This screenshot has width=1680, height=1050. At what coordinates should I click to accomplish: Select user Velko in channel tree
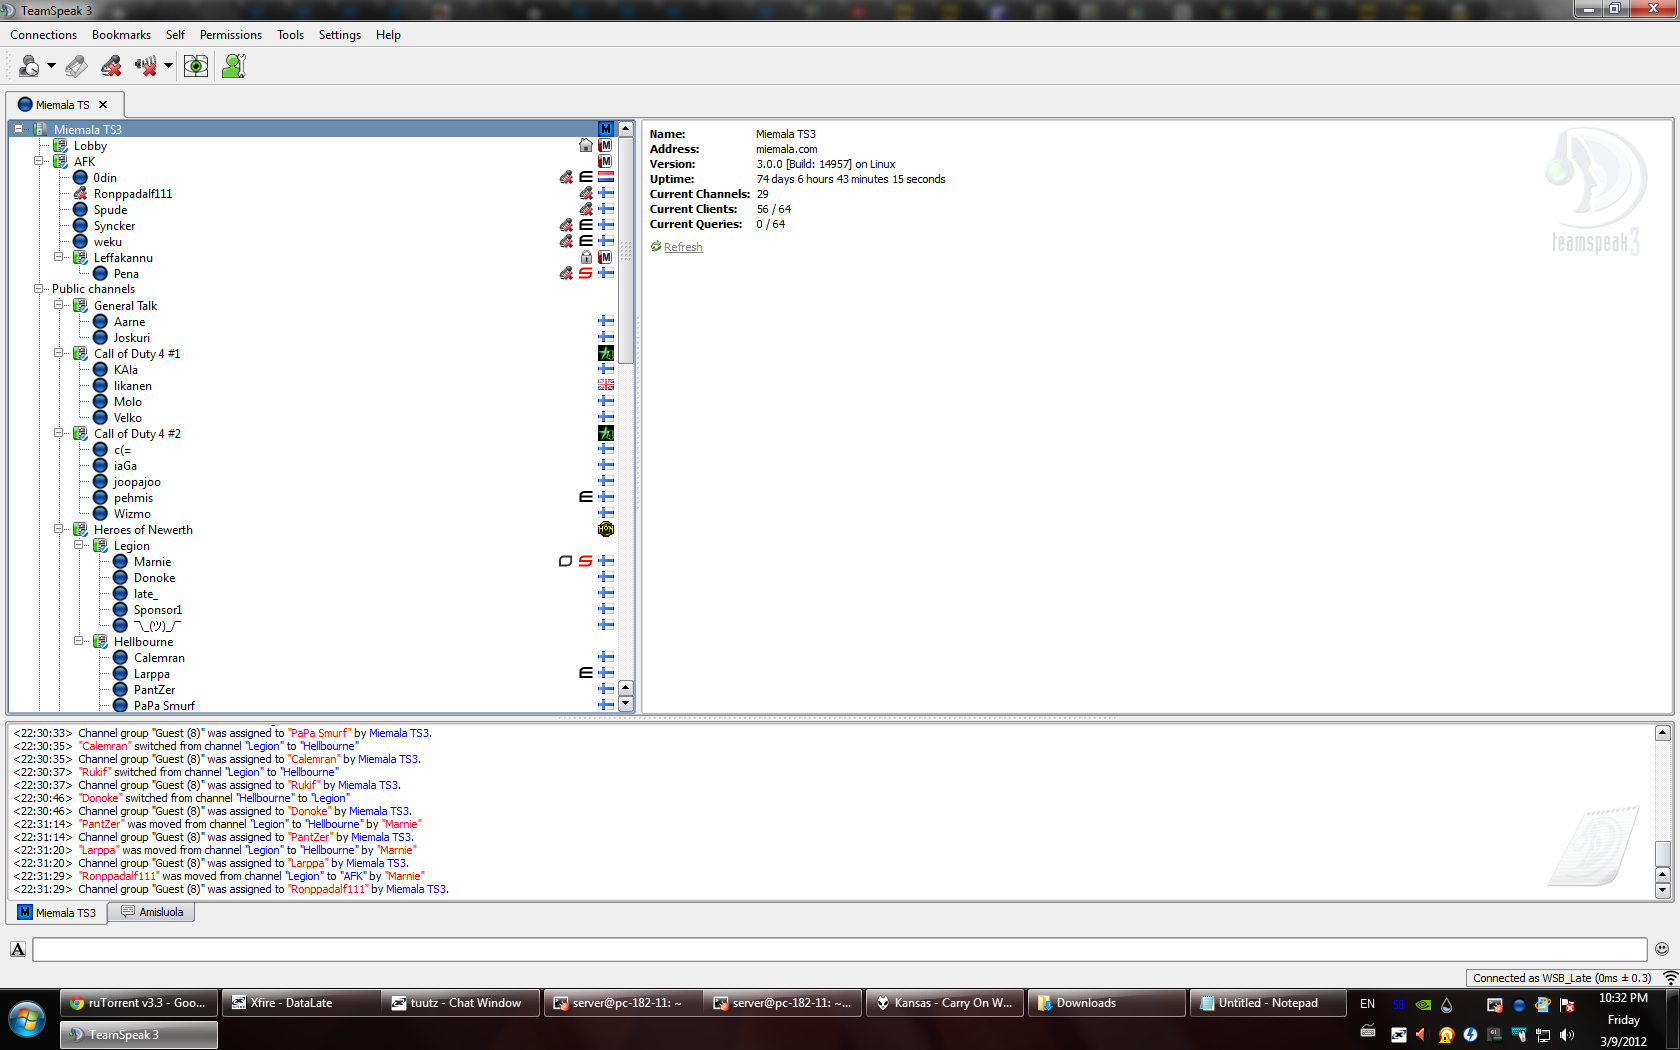tap(127, 418)
